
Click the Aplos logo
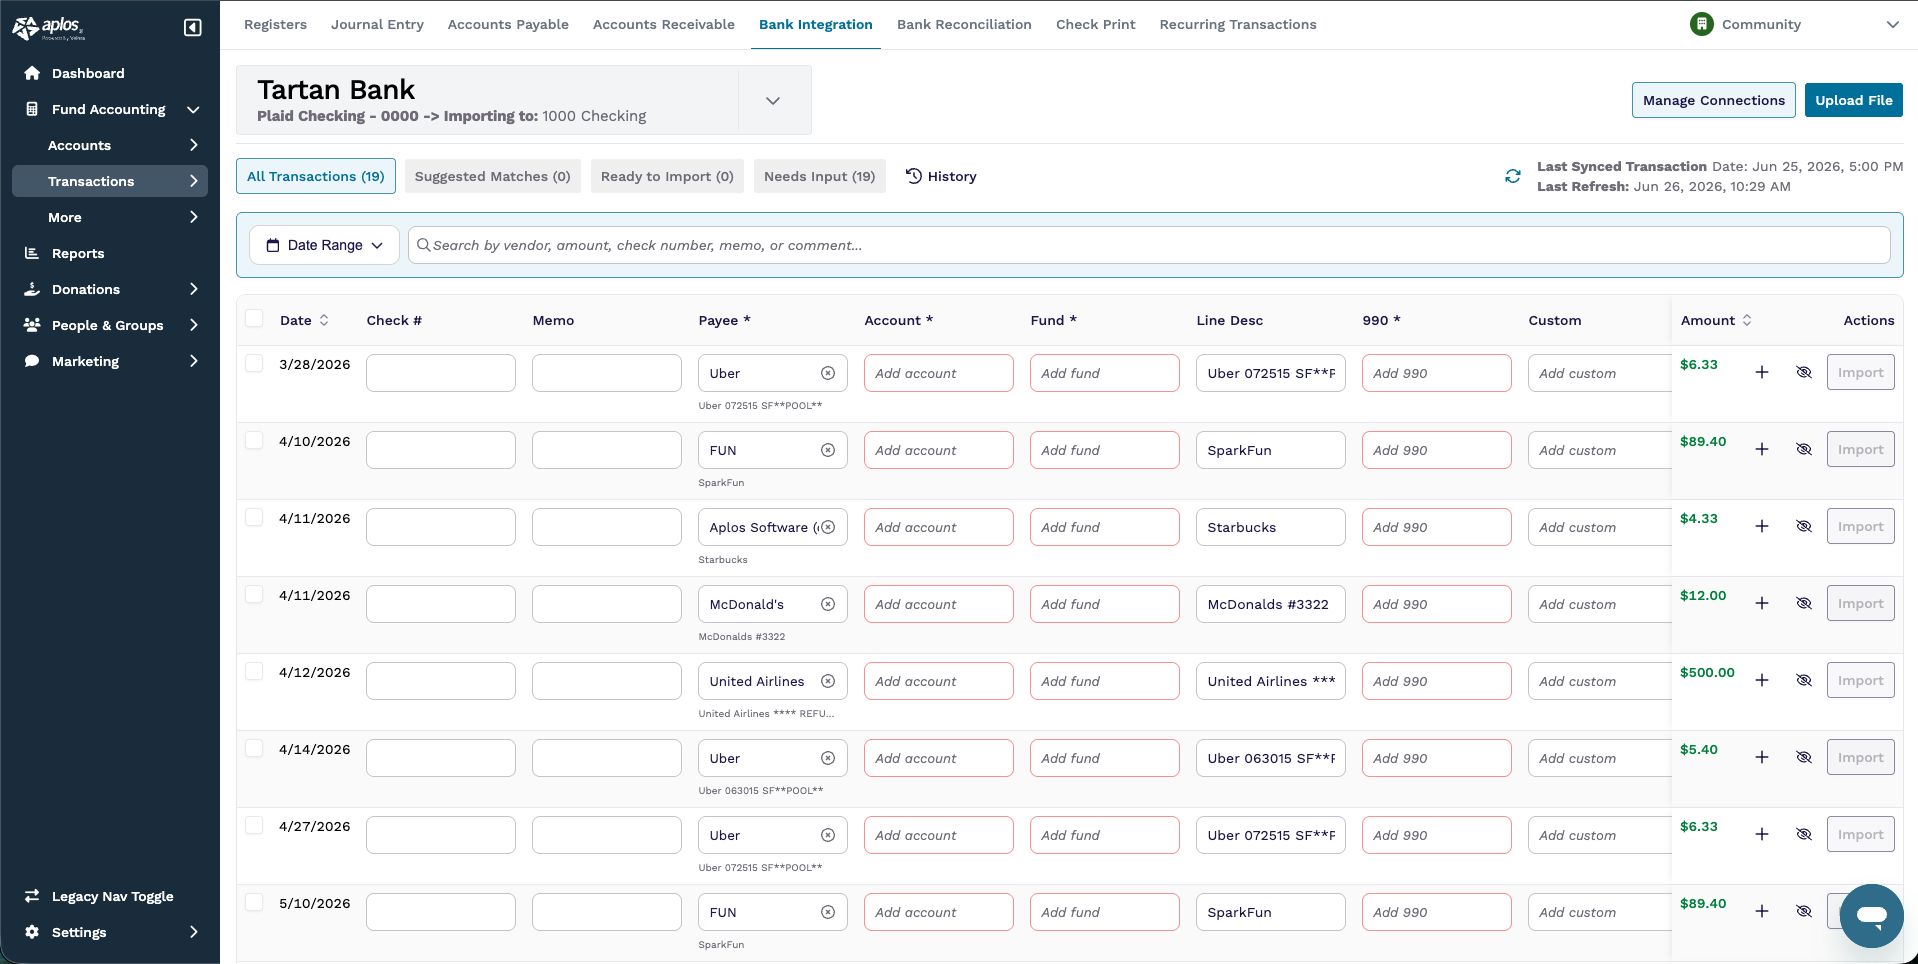pyautogui.click(x=48, y=28)
